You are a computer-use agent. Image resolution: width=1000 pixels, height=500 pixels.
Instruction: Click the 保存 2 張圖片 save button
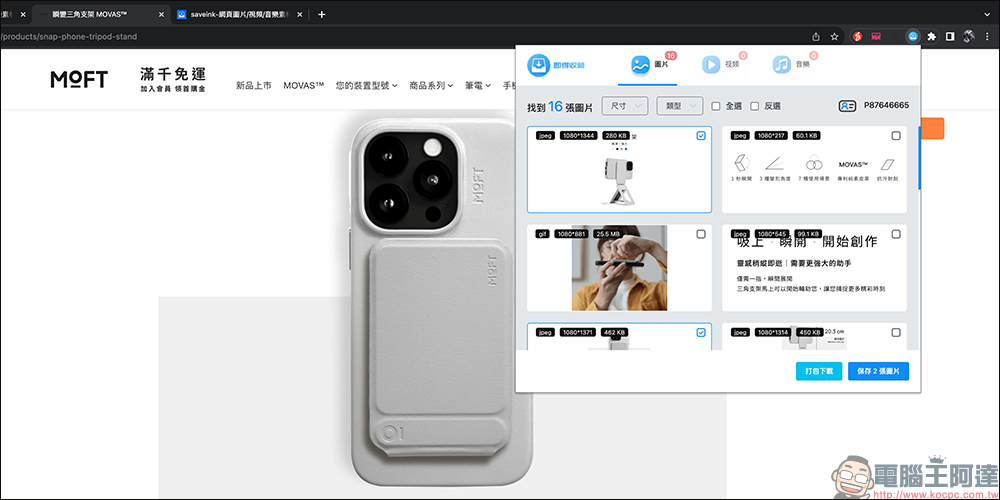point(878,371)
